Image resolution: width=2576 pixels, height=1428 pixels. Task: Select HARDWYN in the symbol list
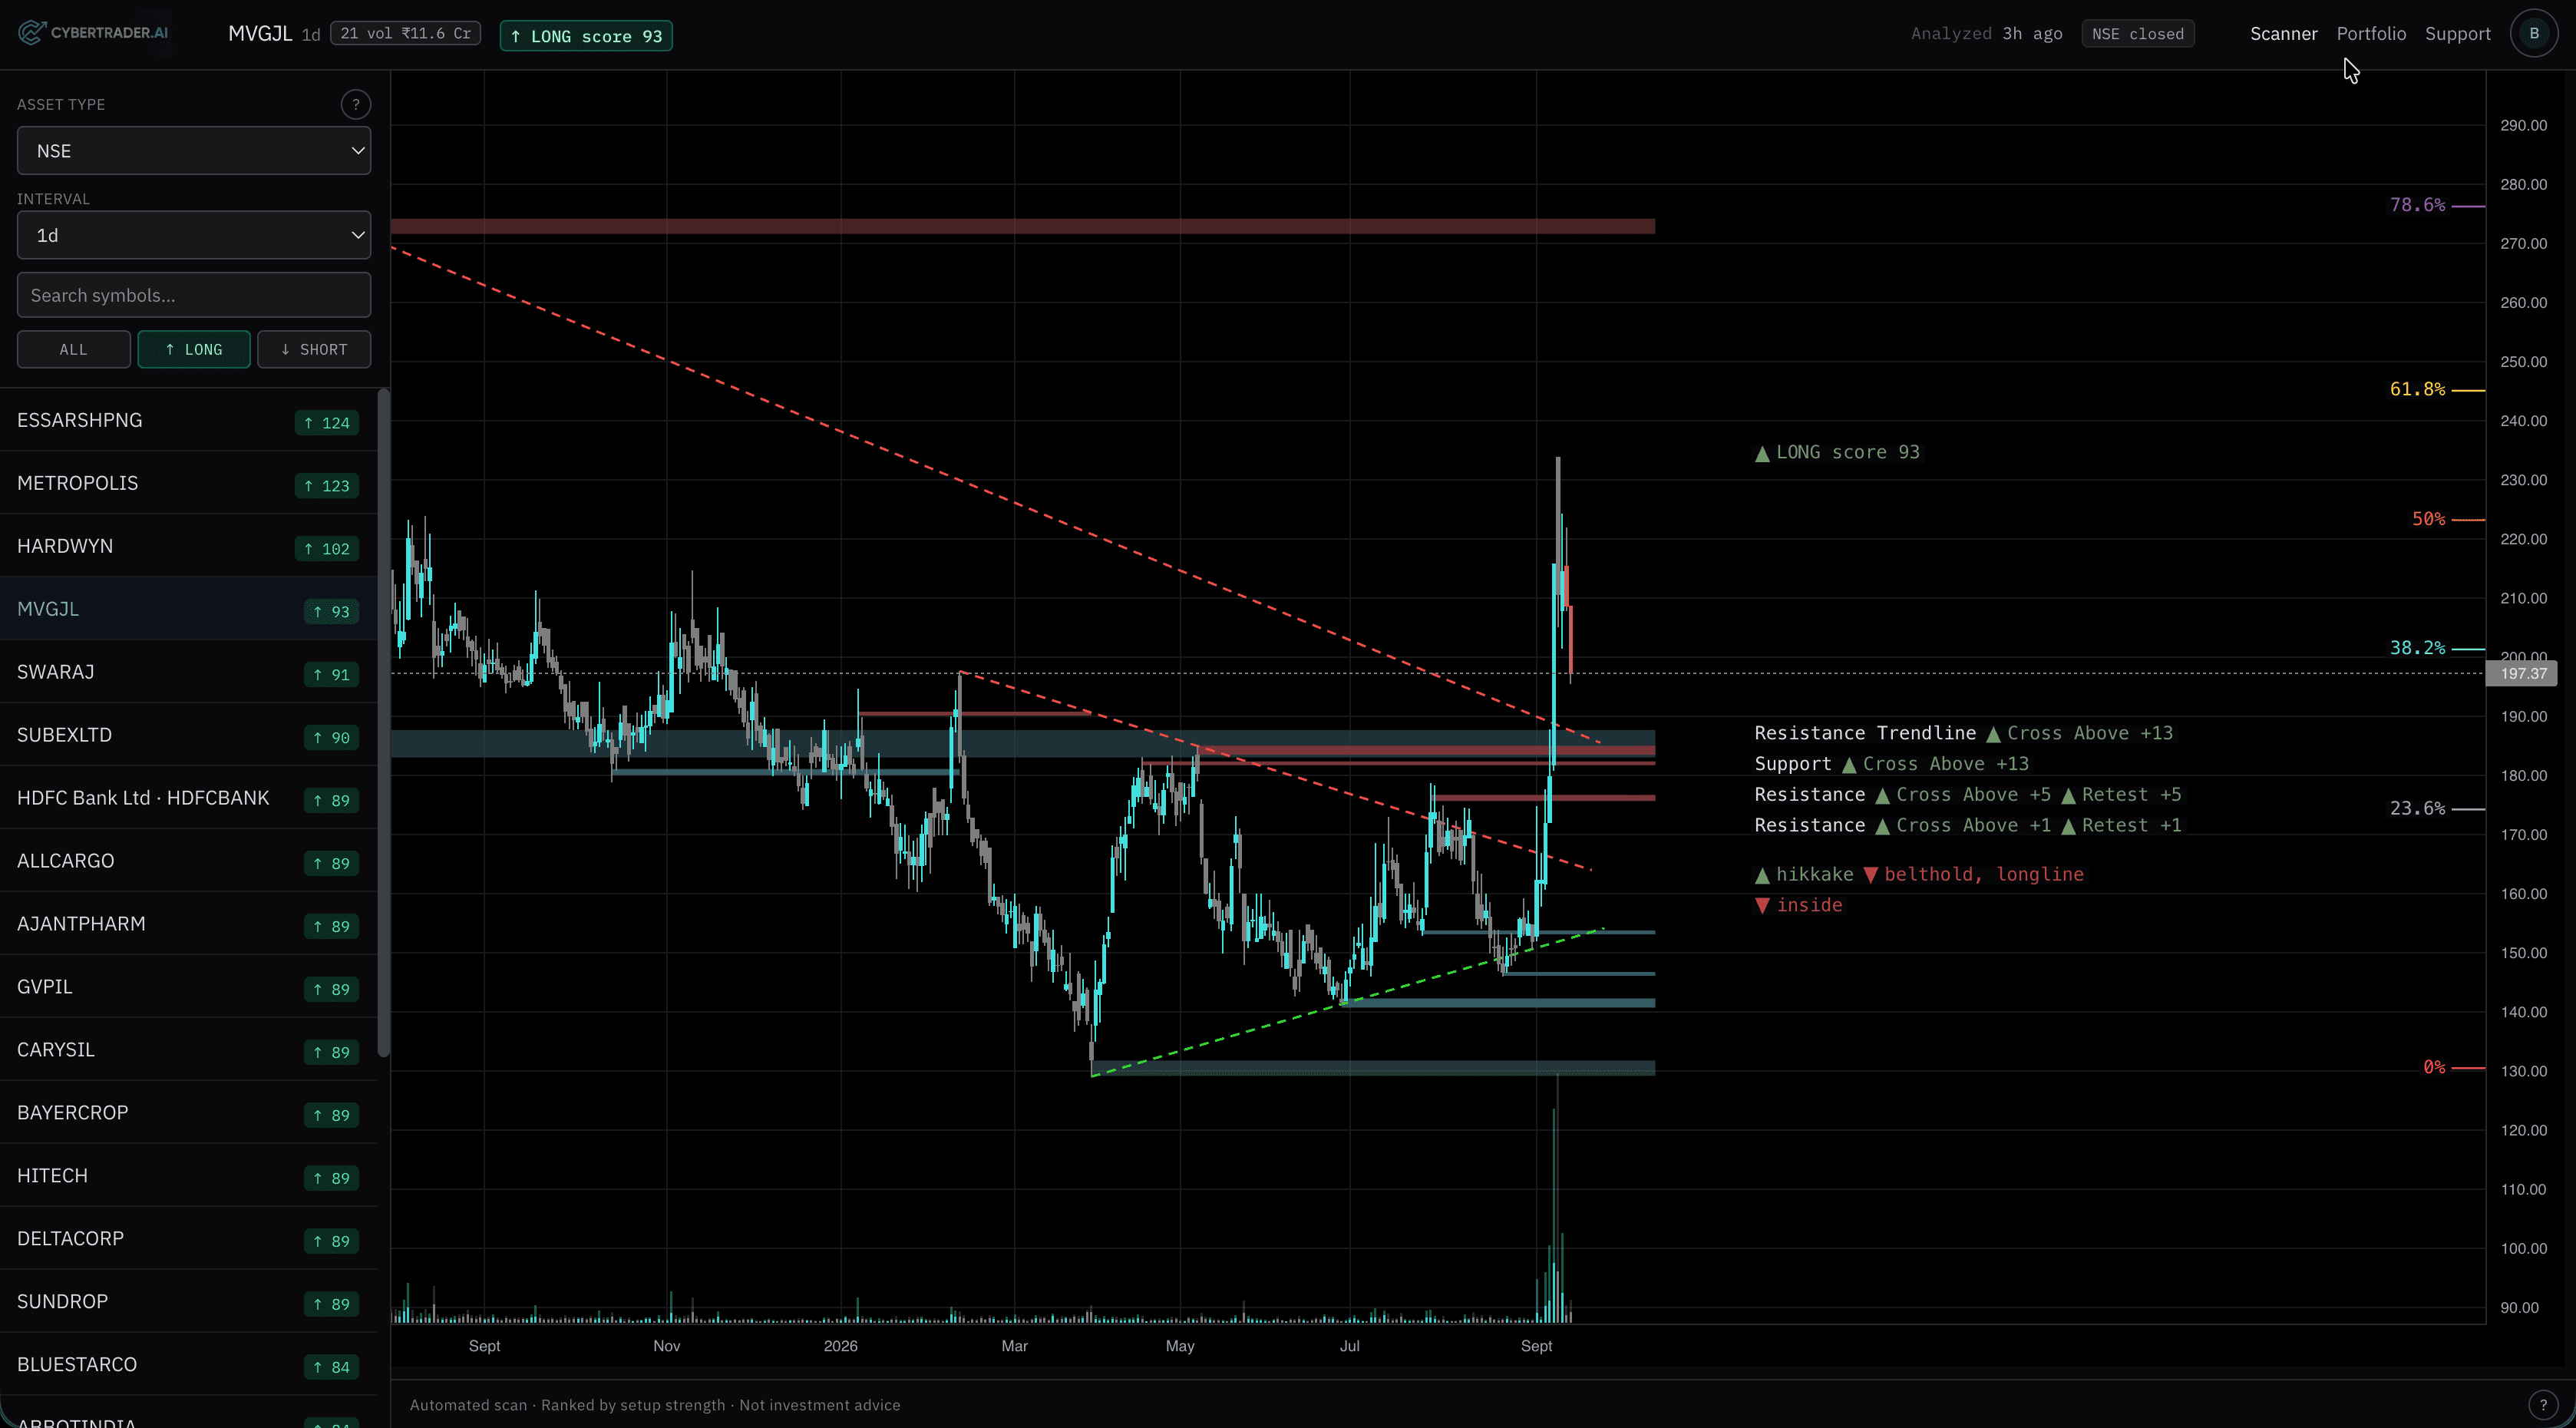point(189,546)
